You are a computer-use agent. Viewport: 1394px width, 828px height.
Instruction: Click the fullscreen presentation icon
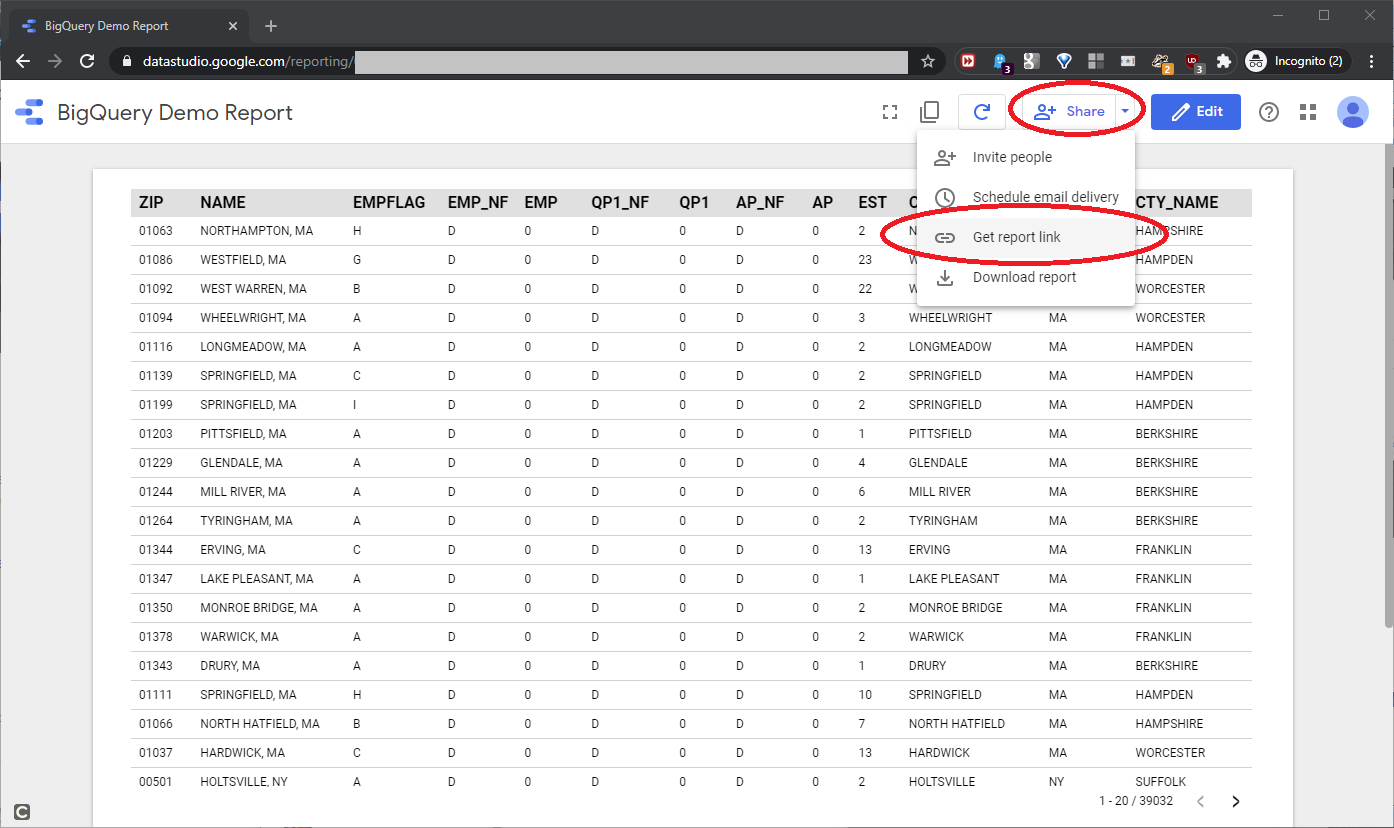pyautogui.click(x=889, y=112)
